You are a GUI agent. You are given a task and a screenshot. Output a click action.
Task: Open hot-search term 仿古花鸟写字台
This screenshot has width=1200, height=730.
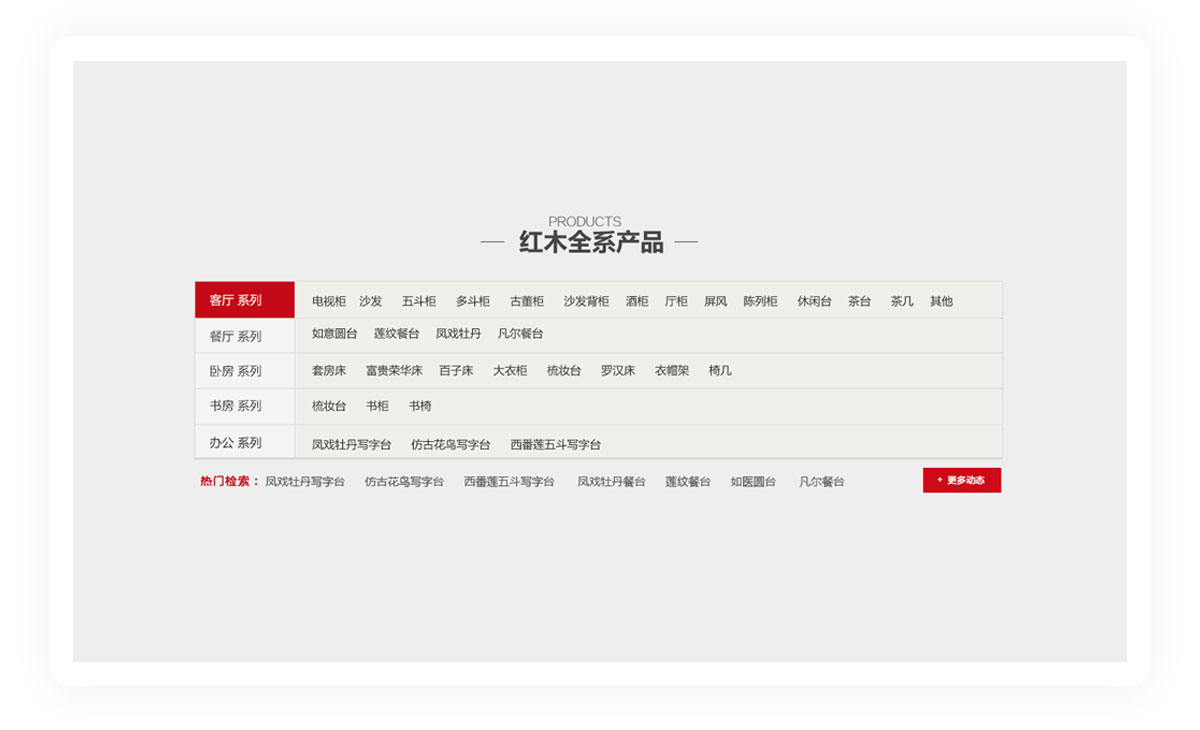click(404, 481)
